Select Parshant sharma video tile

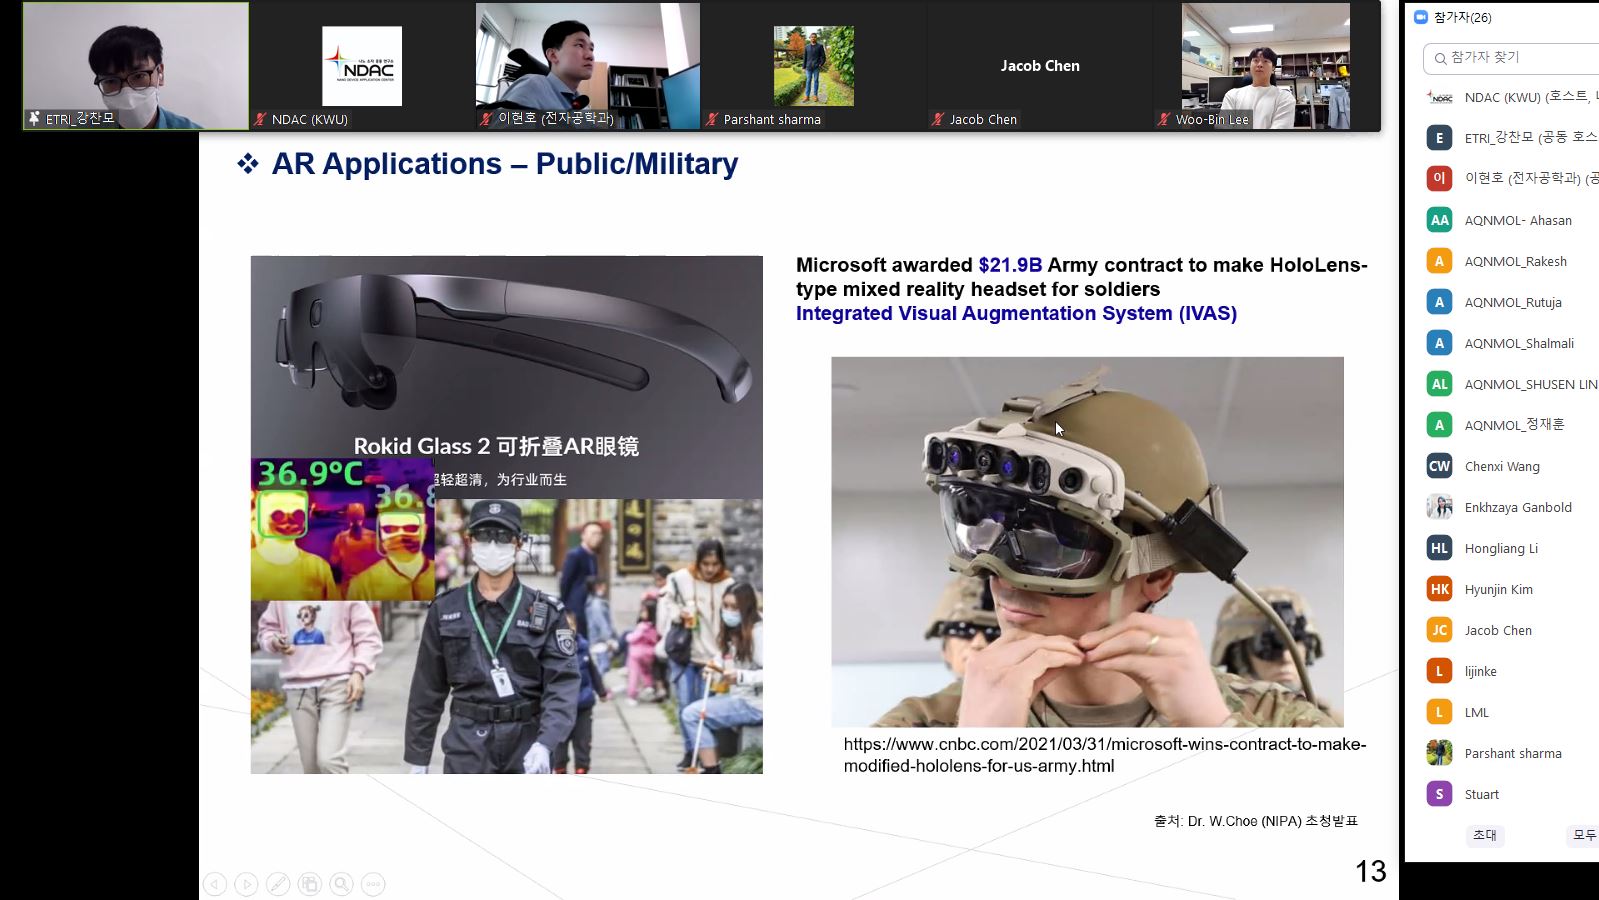(814, 66)
